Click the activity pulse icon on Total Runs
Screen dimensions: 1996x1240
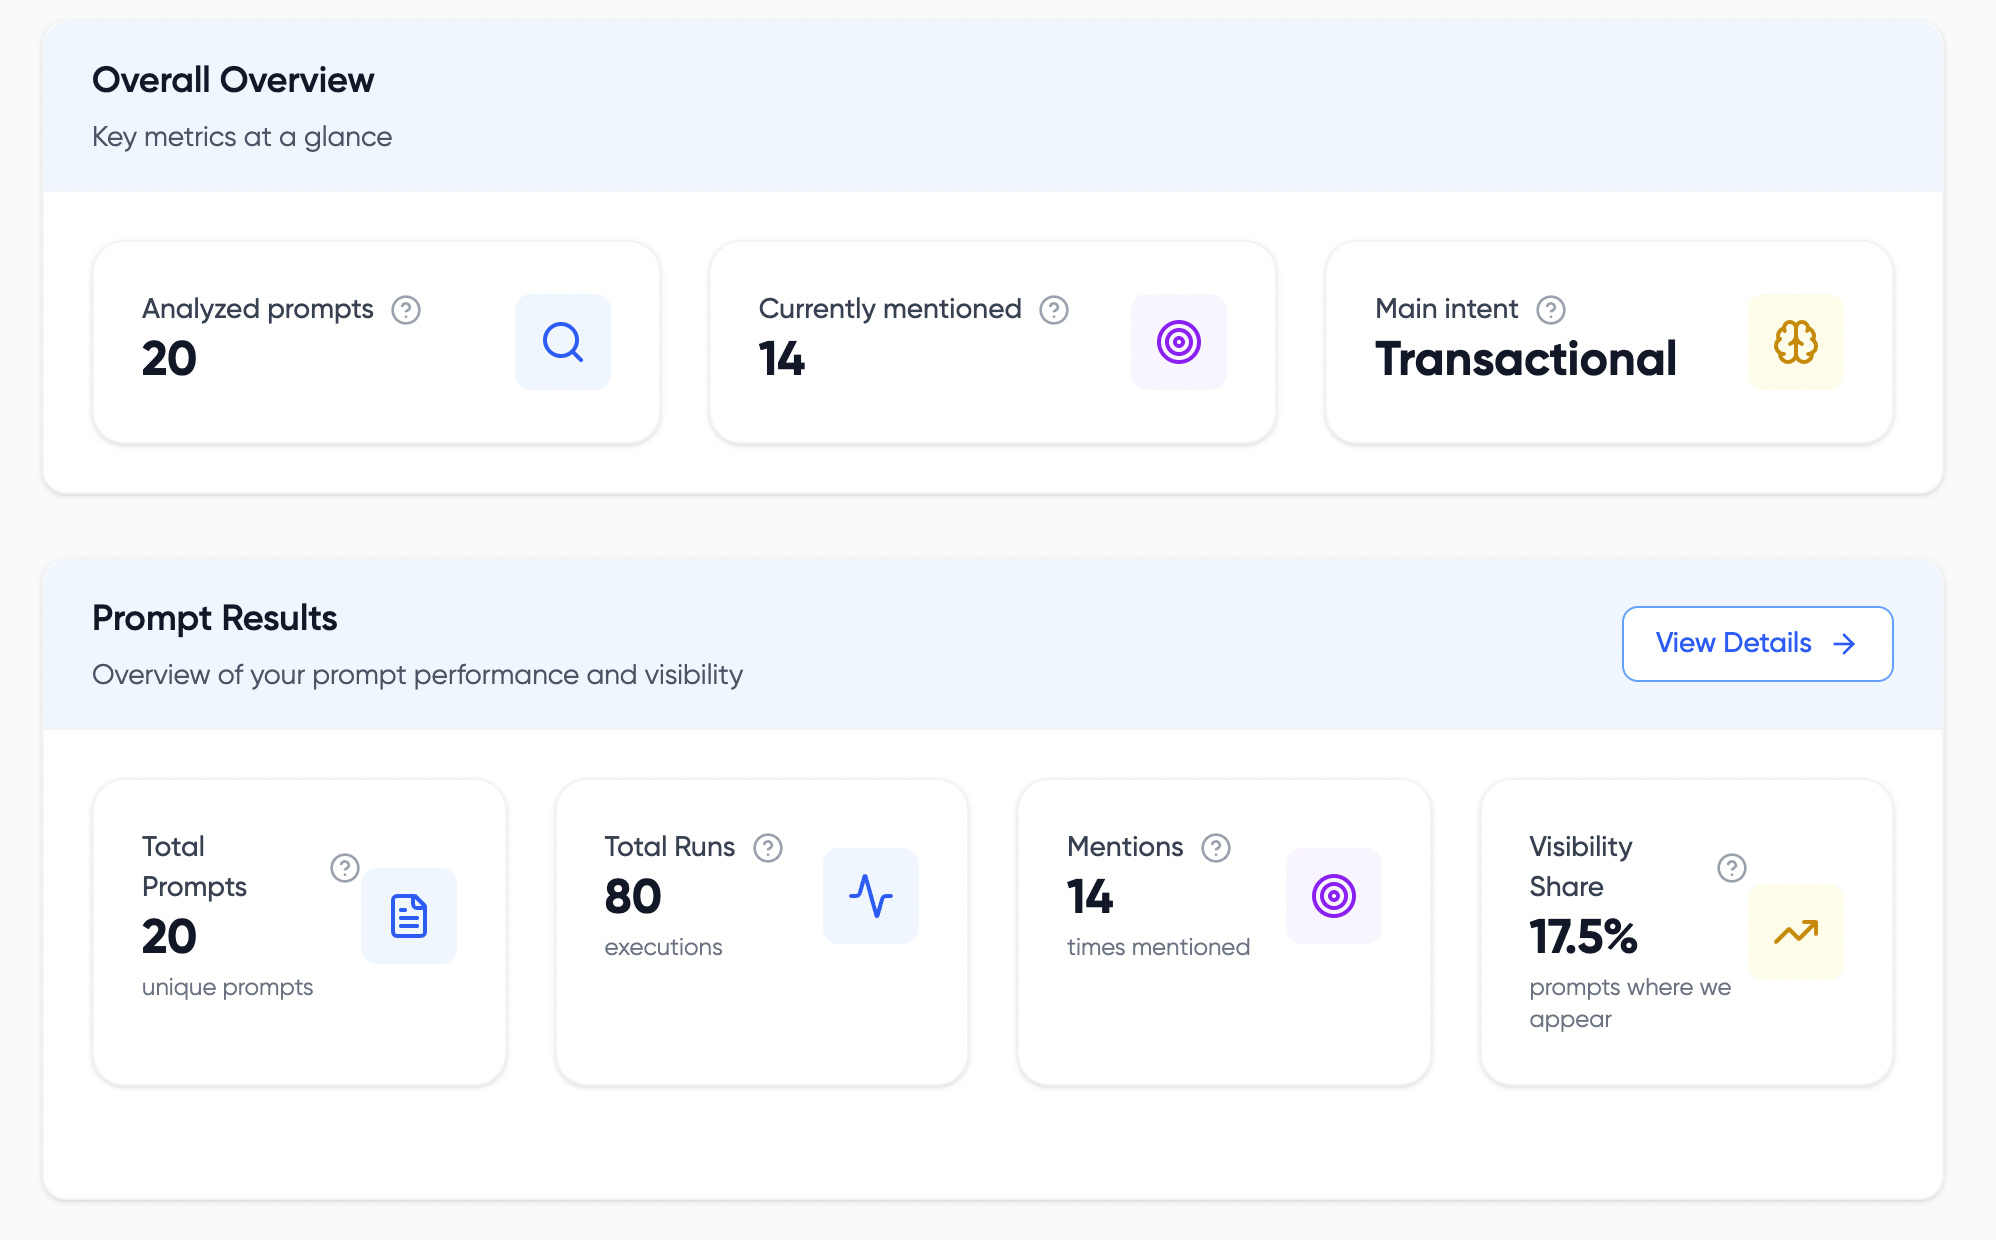(870, 896)
